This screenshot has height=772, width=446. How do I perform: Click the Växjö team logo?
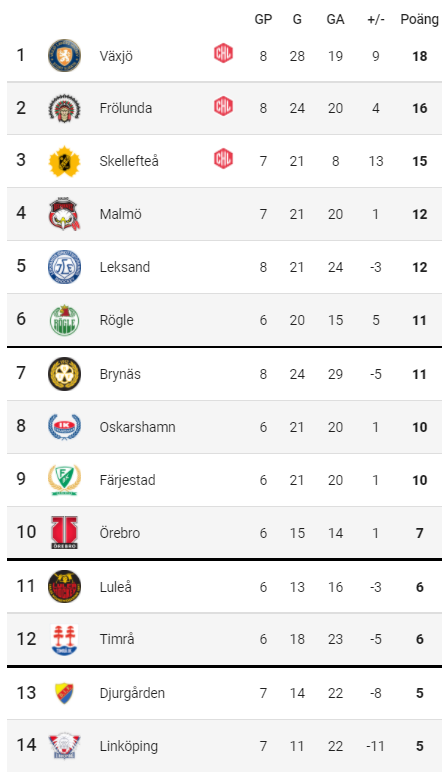click(64, 55)
